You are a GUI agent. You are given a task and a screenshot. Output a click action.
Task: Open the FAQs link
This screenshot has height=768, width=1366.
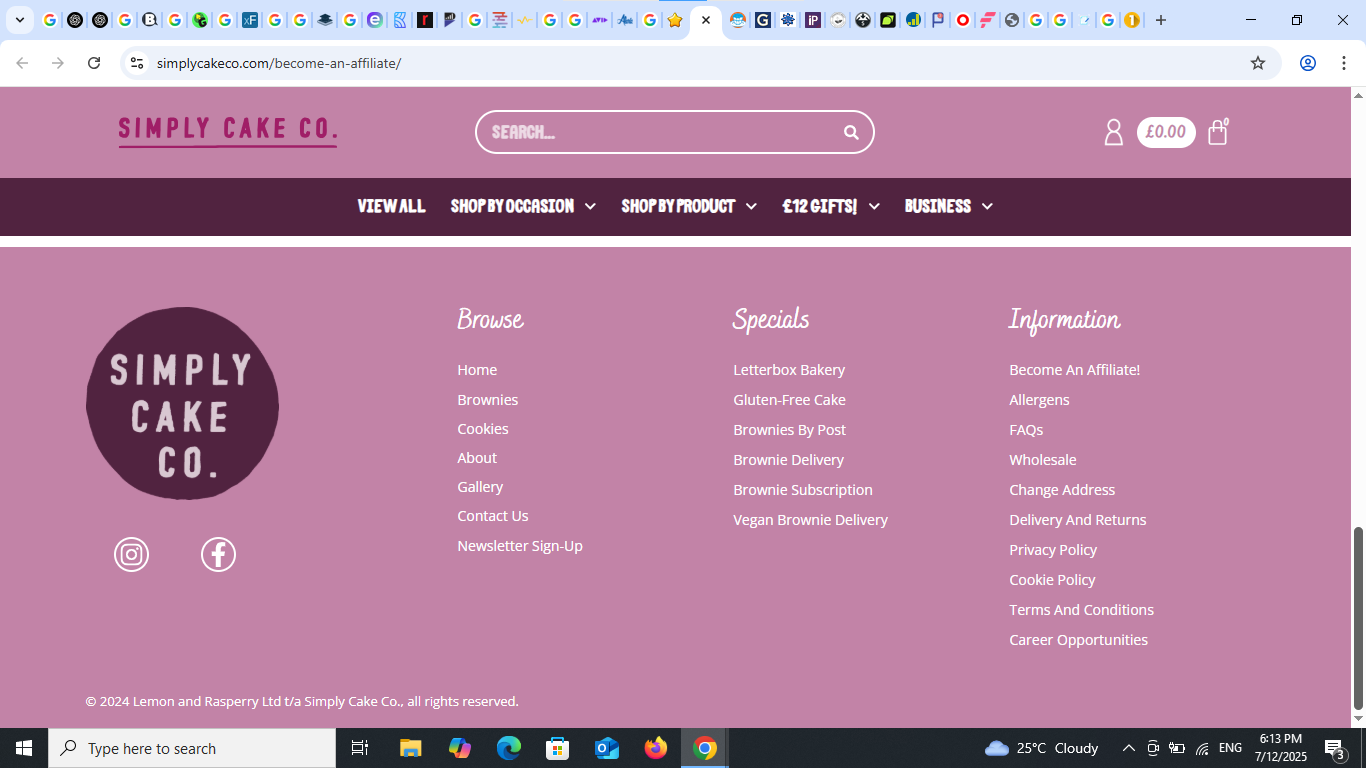(1026, 430)
